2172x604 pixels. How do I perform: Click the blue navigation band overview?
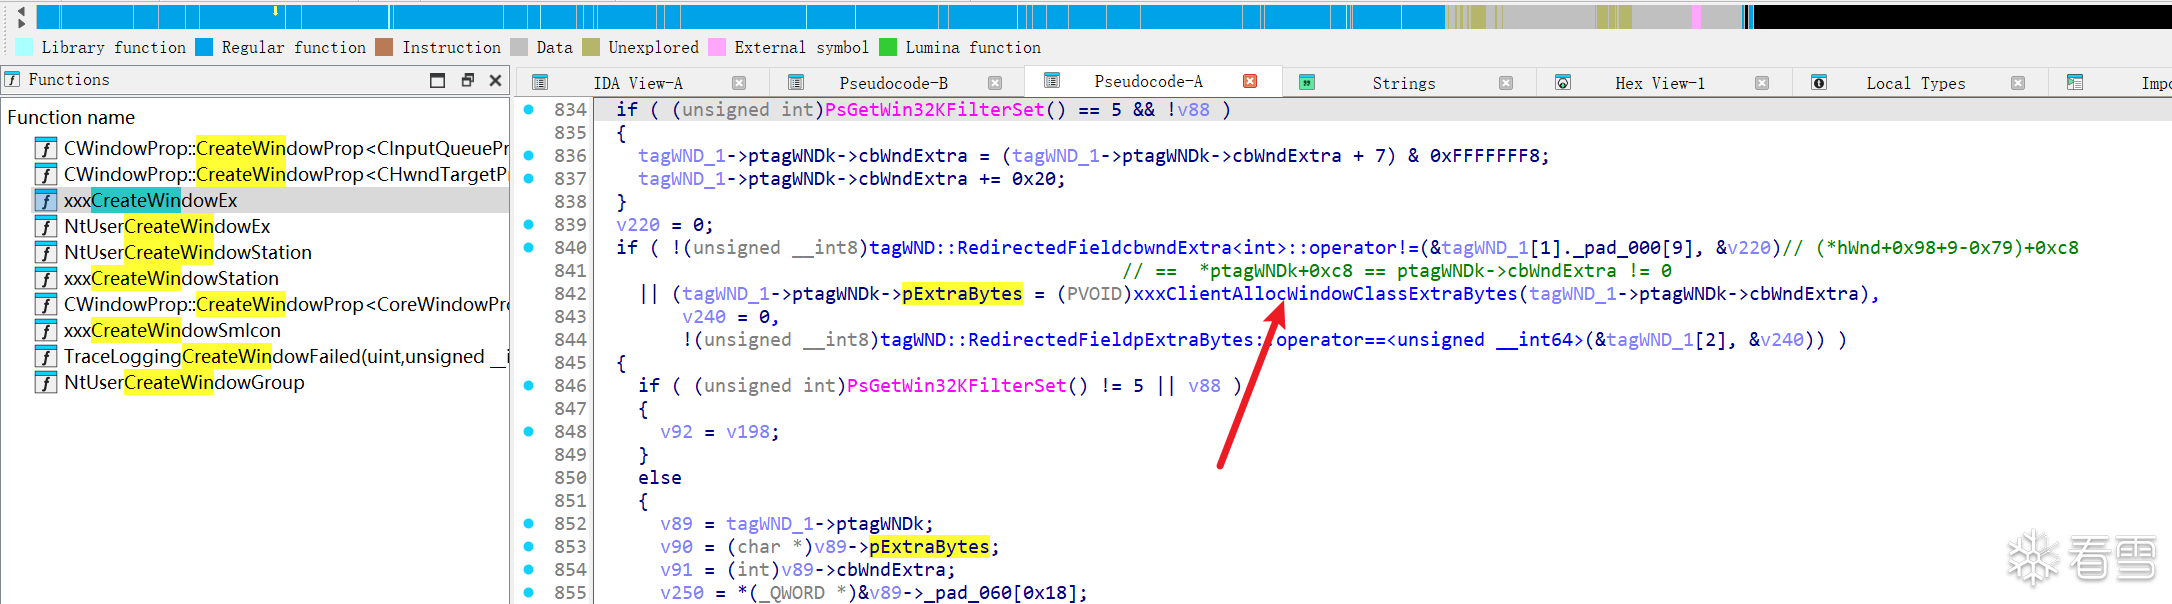740,17
